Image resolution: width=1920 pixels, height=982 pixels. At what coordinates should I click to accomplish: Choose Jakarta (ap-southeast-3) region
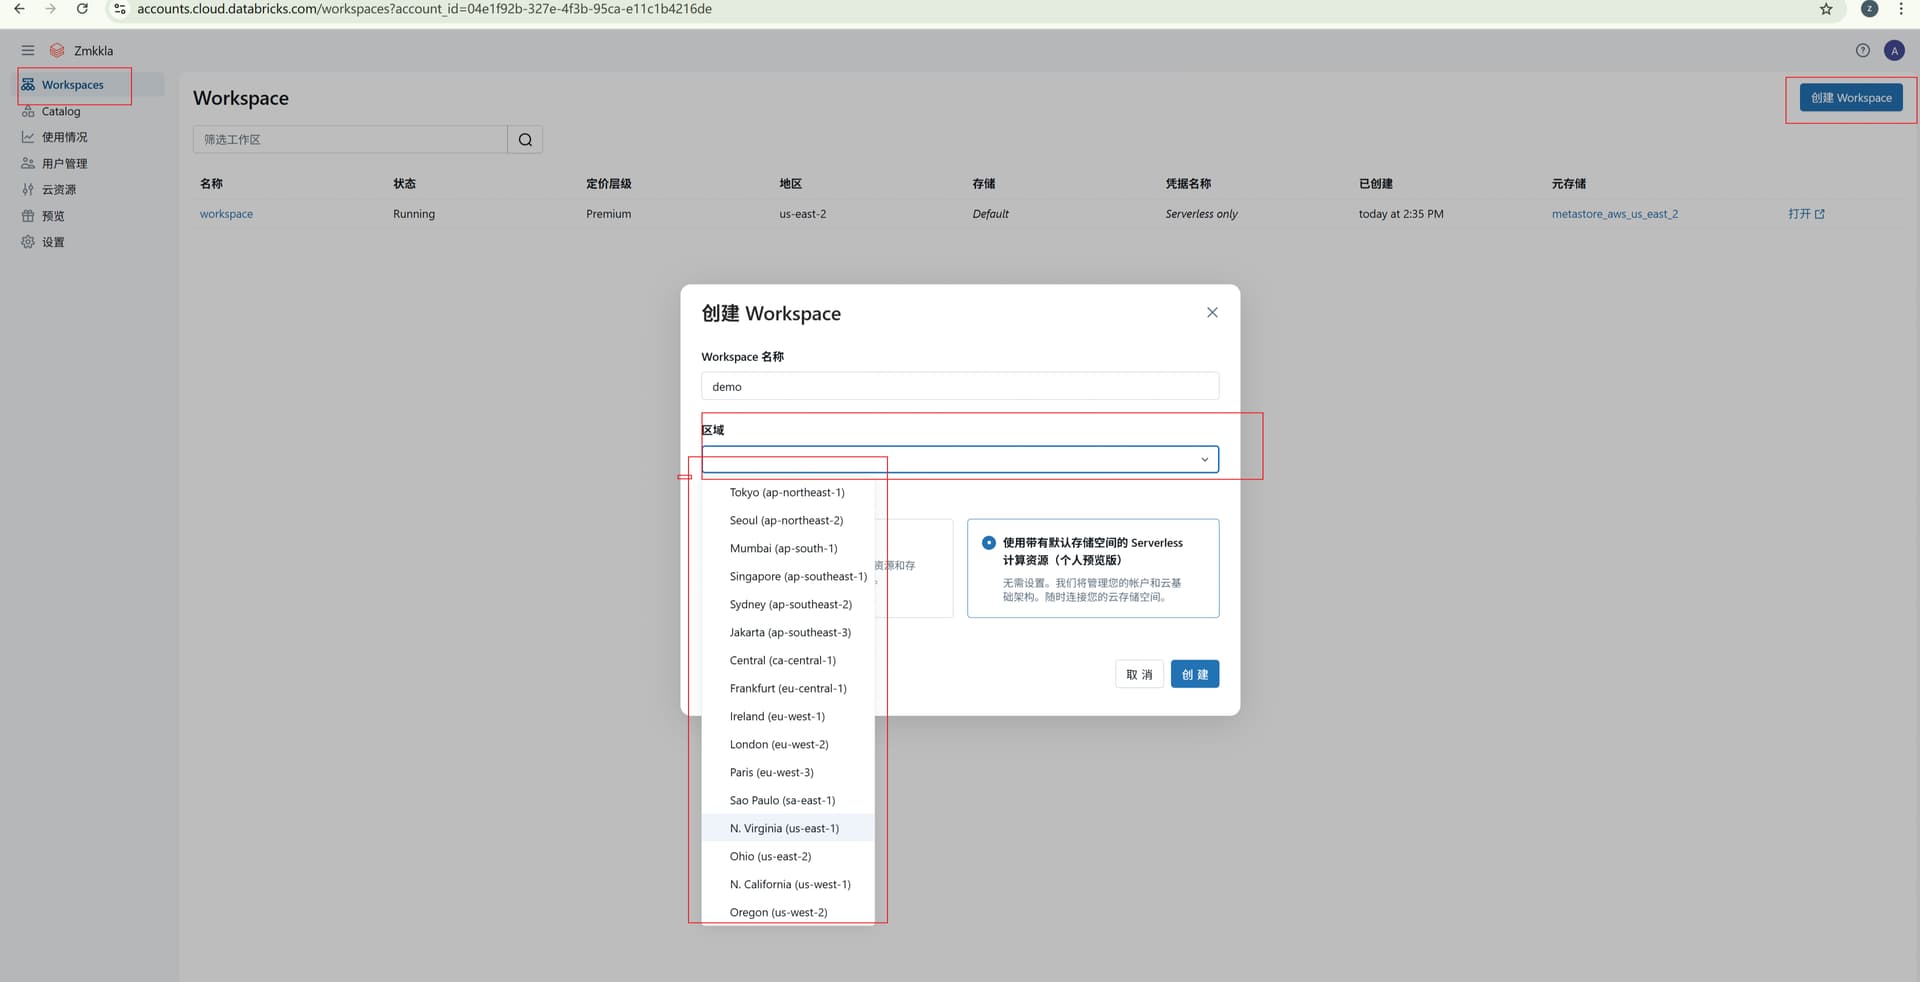788,632
